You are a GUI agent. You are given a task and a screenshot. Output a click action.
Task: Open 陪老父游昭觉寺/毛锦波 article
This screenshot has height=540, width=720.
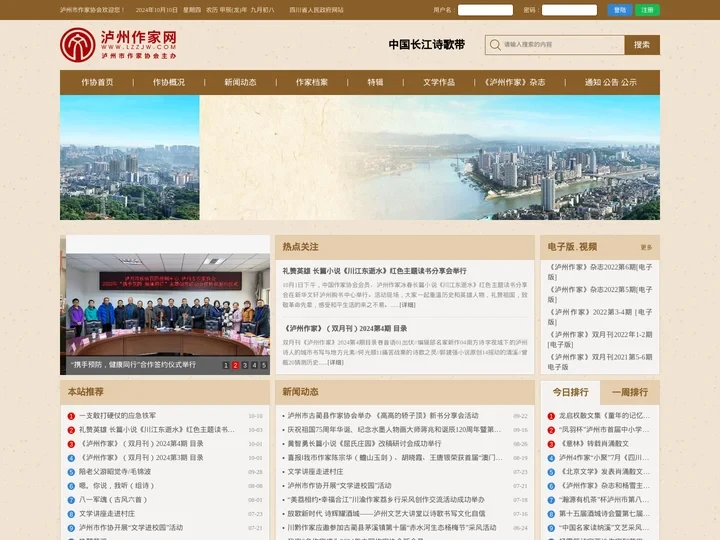[115, 472]
